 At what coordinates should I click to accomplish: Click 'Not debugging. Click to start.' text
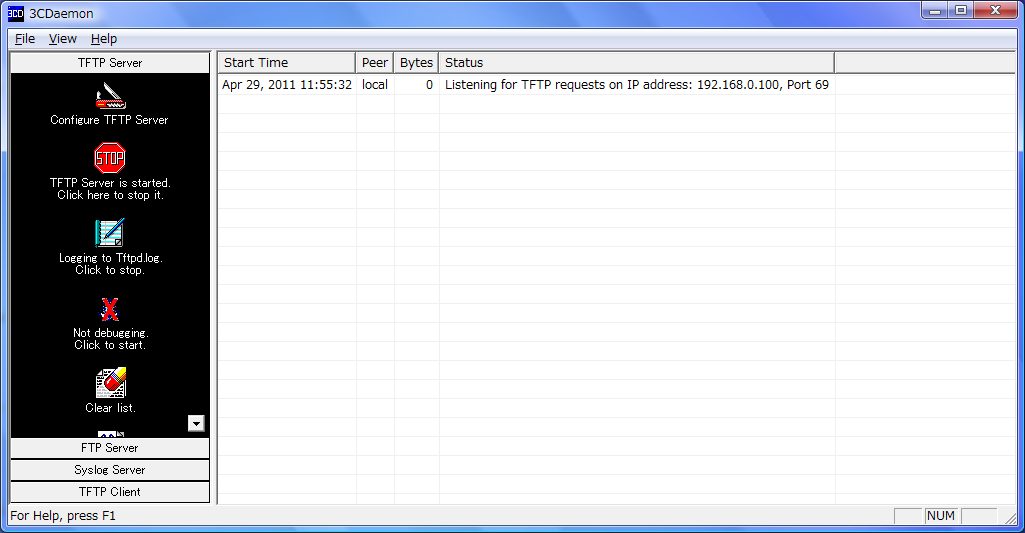[110, 339]
